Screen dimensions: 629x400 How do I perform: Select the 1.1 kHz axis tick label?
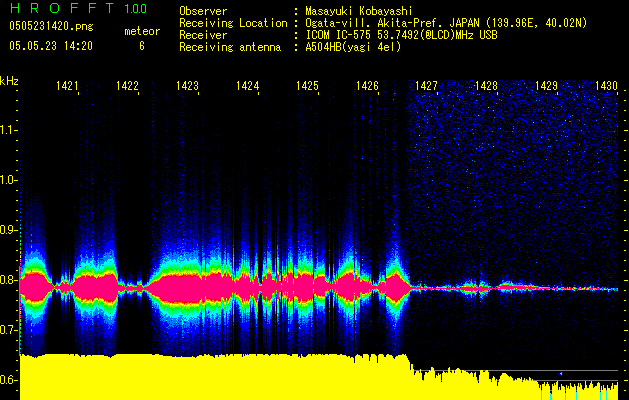click(8, 130)
